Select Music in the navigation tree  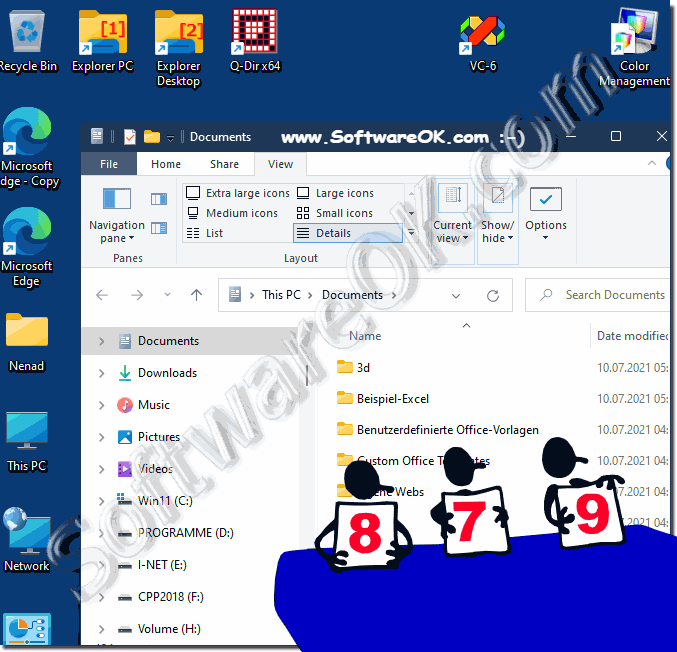pos(154,405)
